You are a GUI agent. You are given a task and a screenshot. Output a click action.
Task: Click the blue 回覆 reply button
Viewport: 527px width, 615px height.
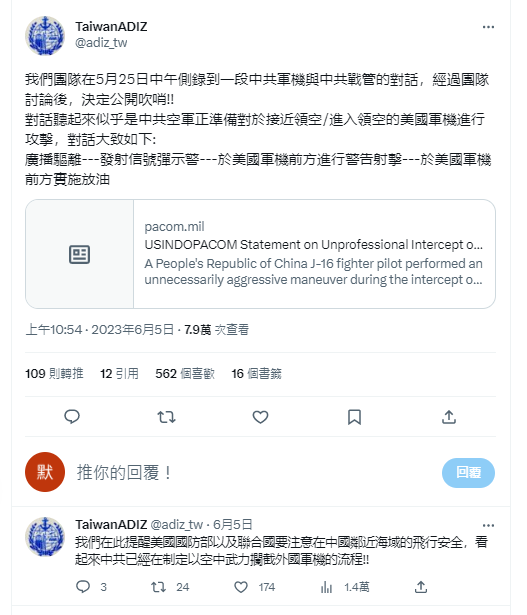point(468,472)
